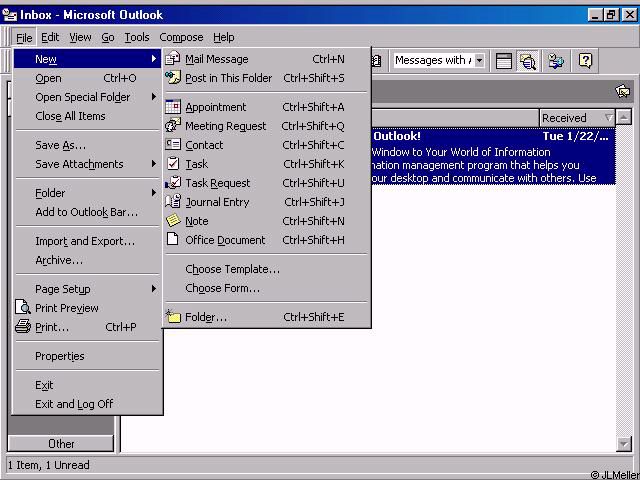640x480 pixels.
Task: Select Choose Template in New submenu
Action: pos(266,269)
